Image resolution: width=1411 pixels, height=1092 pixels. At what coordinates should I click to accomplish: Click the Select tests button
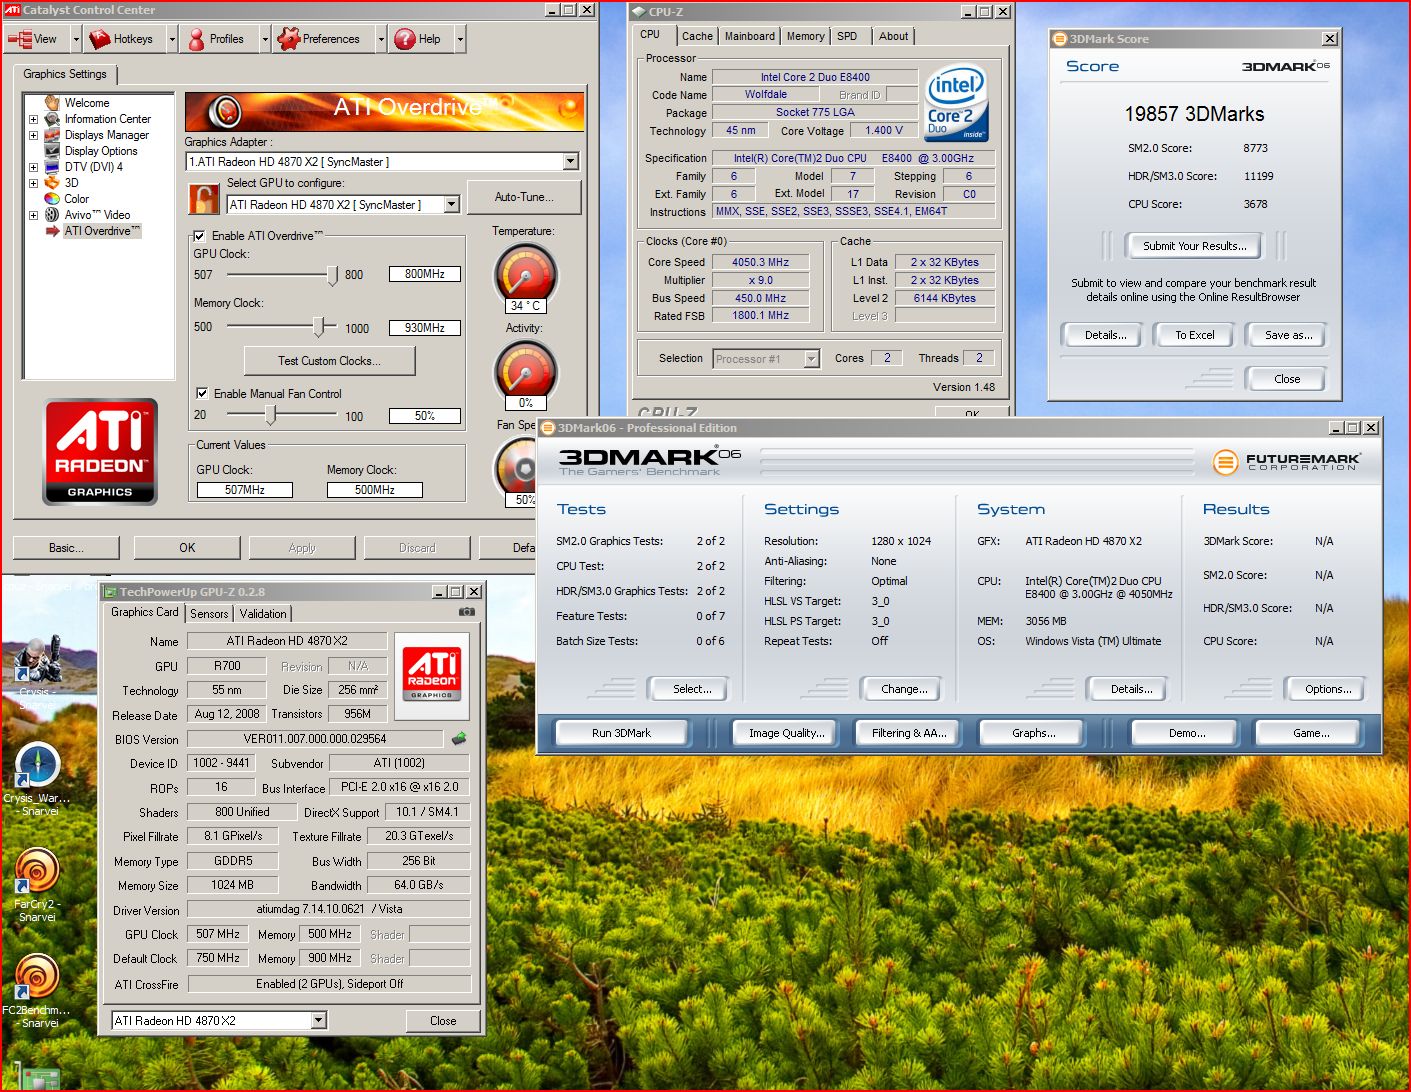tap(692, 689)
